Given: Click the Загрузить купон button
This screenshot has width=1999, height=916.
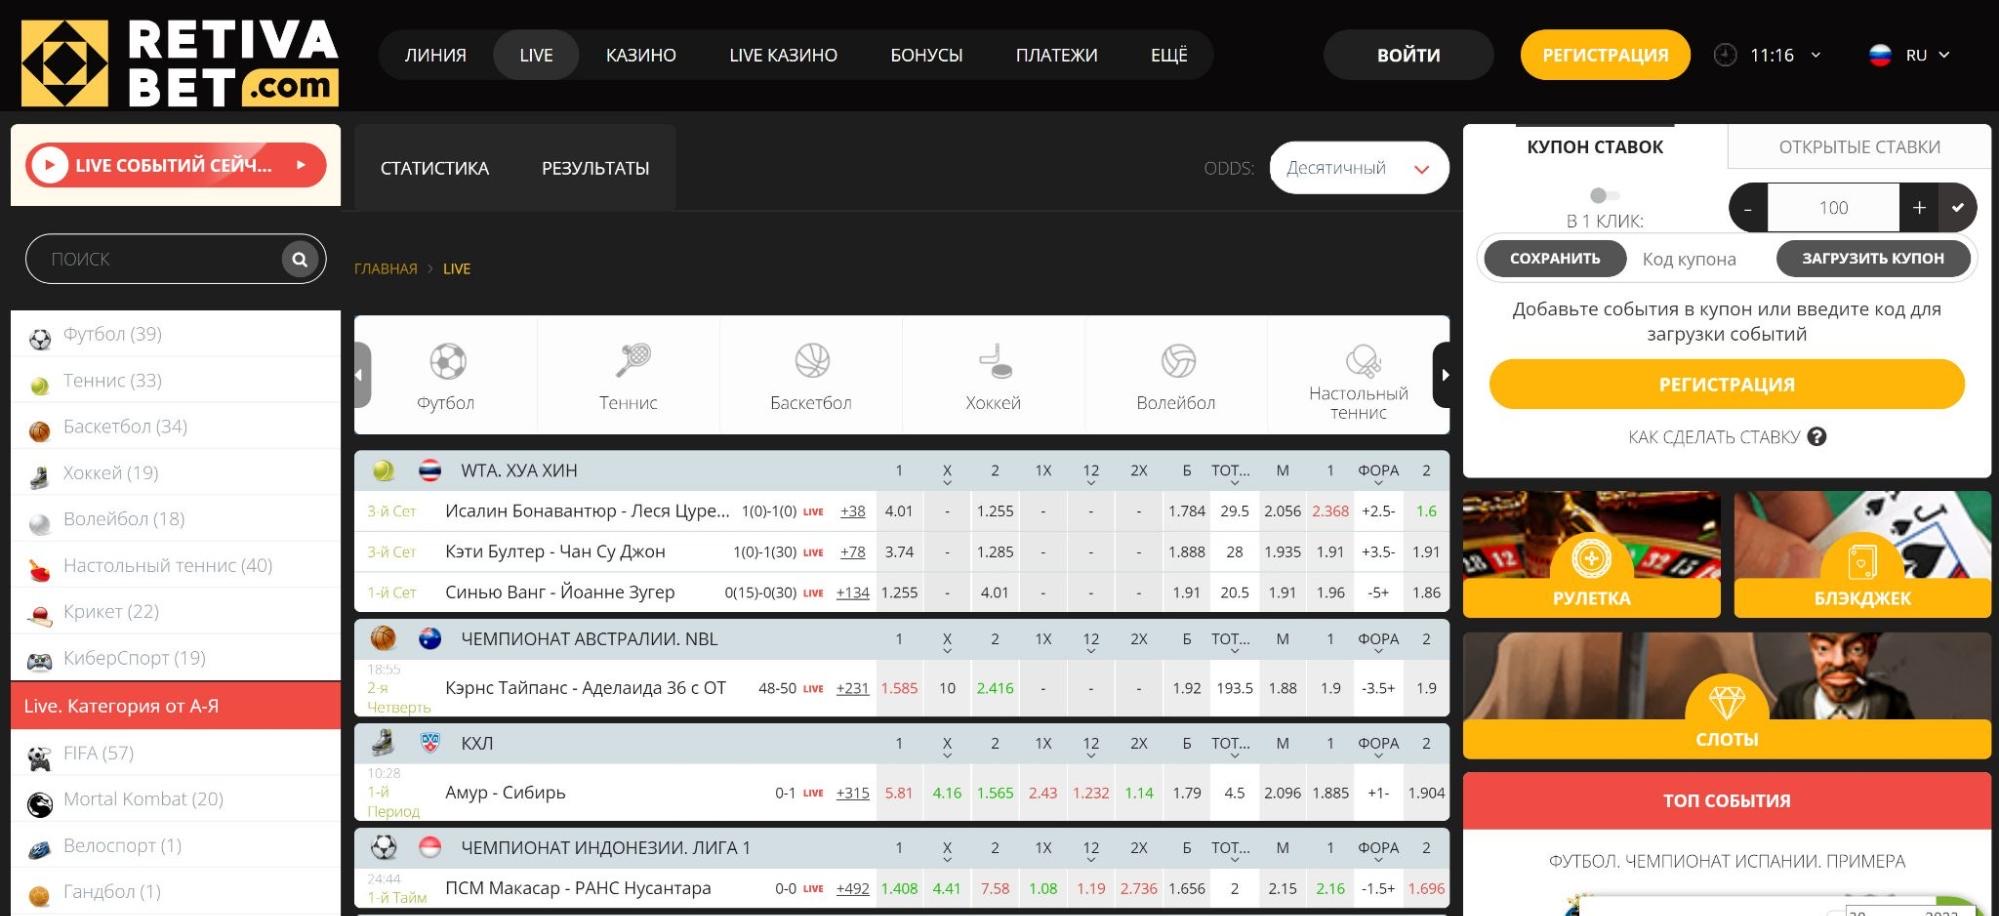Looking at the screenshot, I should (x=1873, y=258).
